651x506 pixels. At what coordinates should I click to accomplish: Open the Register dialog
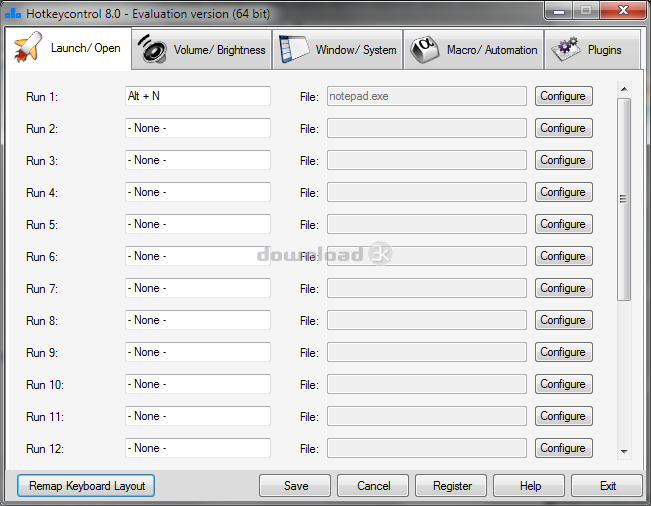[451, 486]
